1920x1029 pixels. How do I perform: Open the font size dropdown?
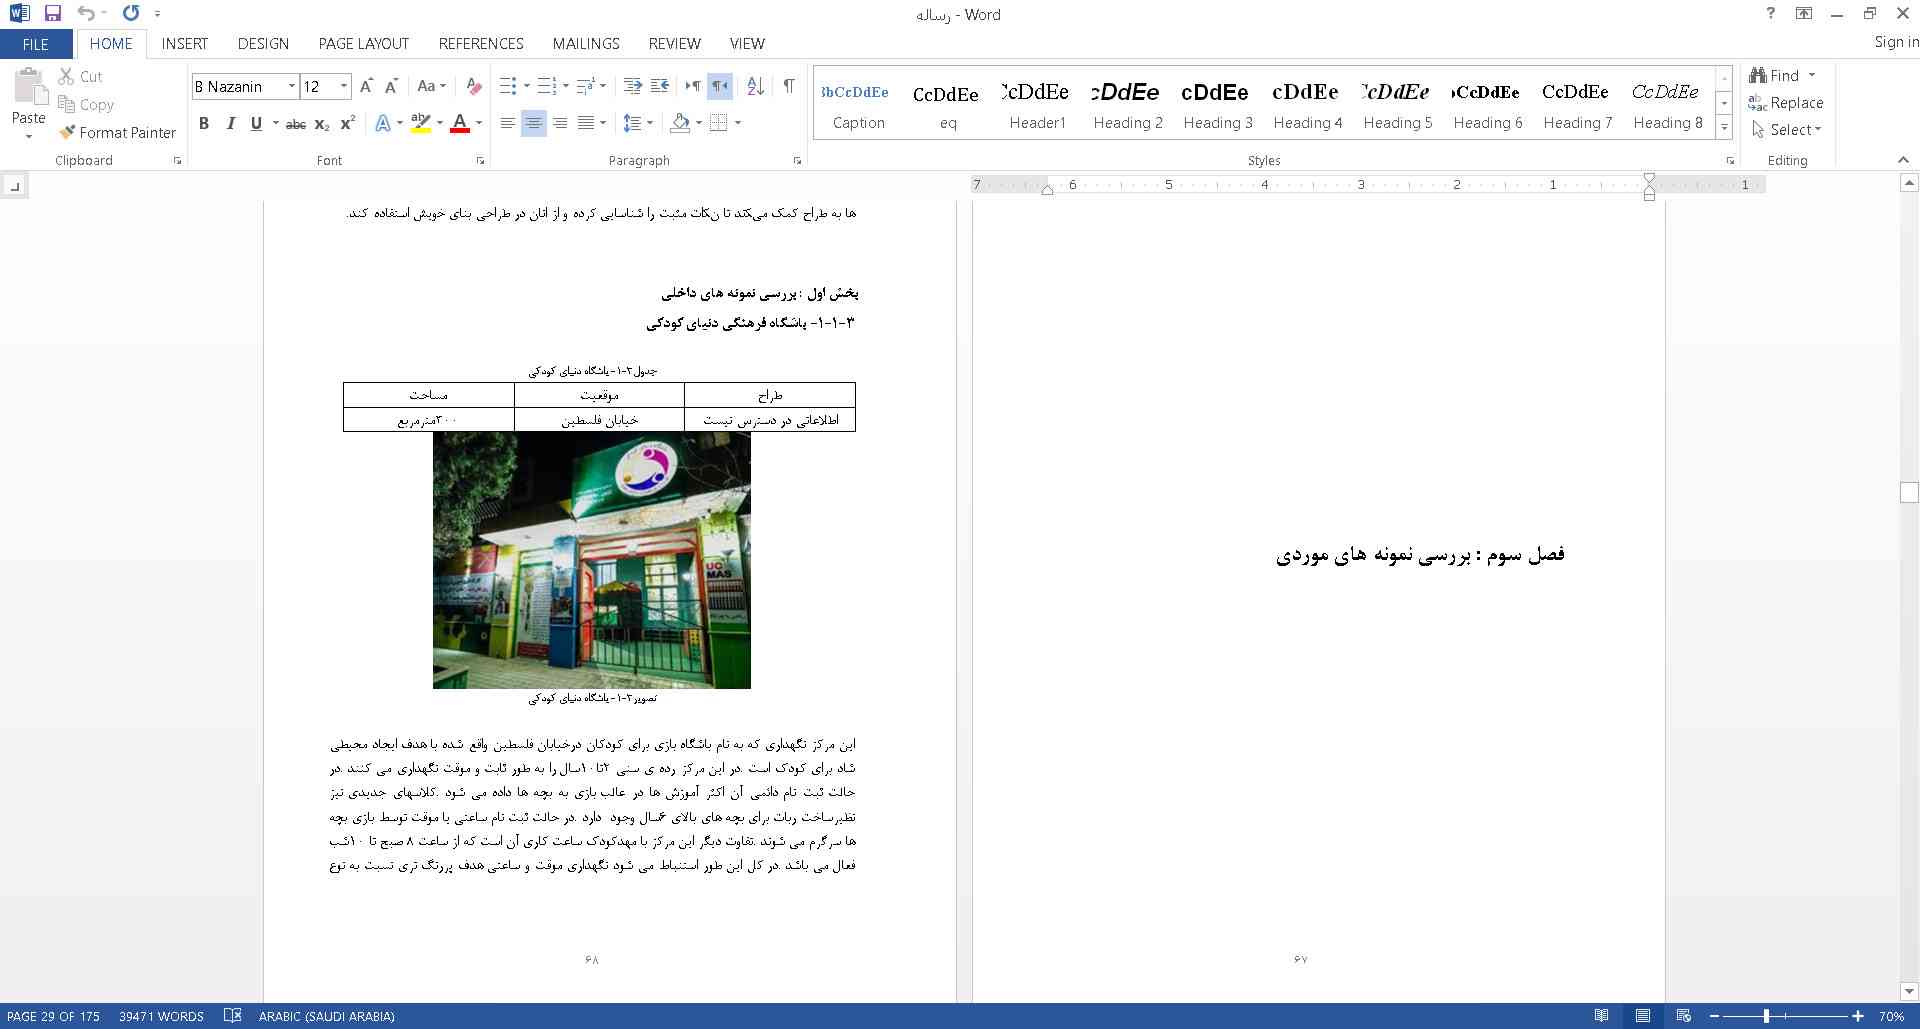pos(344,86)
